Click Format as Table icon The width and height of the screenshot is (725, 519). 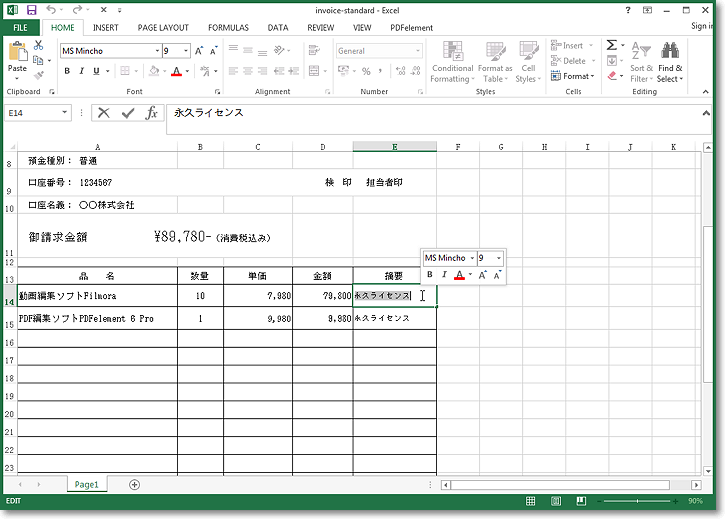[495, 51]
